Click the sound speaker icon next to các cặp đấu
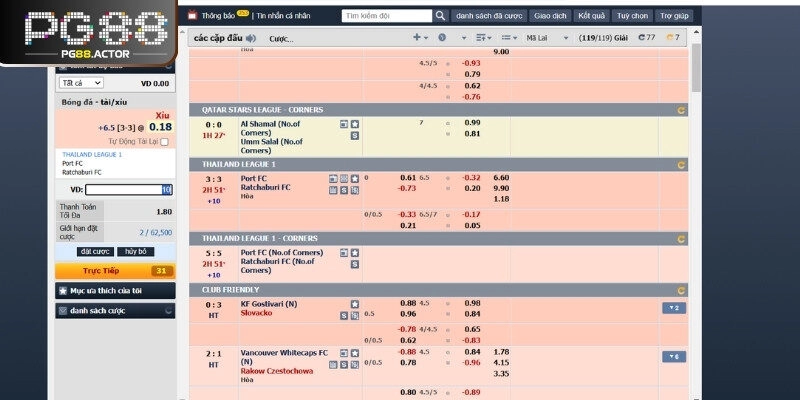The width and height of the screenshot is (800, 400). (x=250, y=38)
